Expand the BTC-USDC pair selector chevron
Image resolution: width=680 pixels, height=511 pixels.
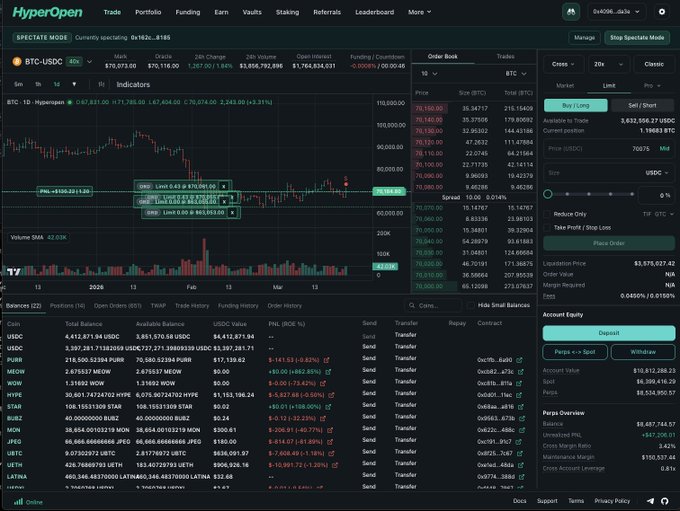pyautogui.click(x=89, y=62)
